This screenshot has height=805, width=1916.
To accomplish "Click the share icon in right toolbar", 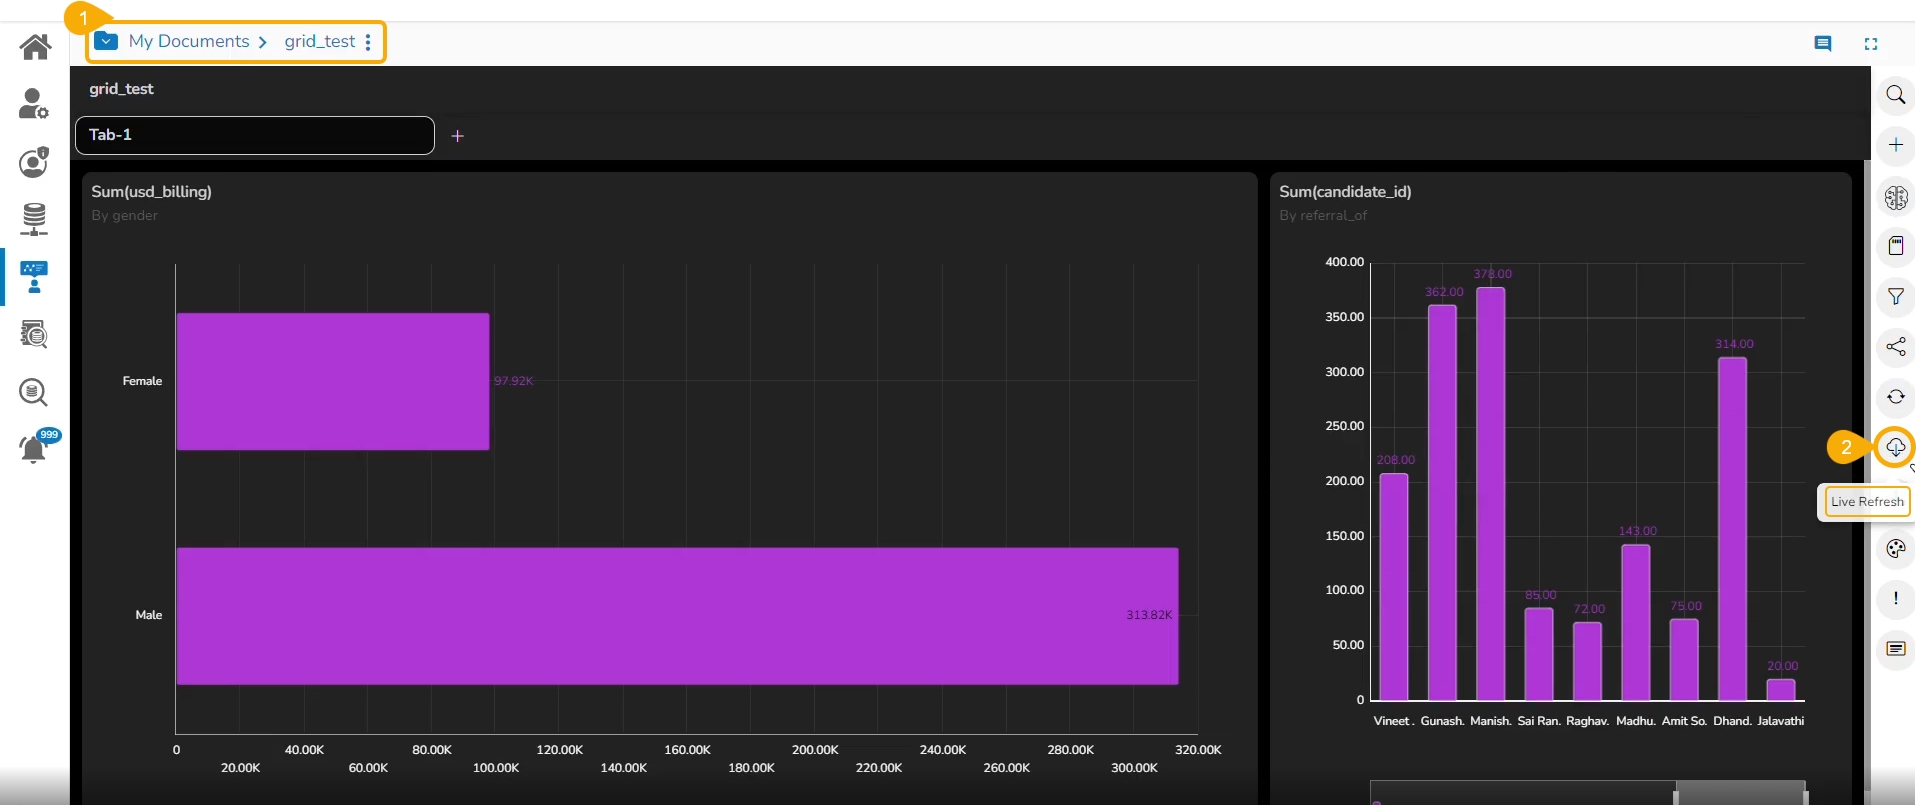I will tap(1895, 347).
